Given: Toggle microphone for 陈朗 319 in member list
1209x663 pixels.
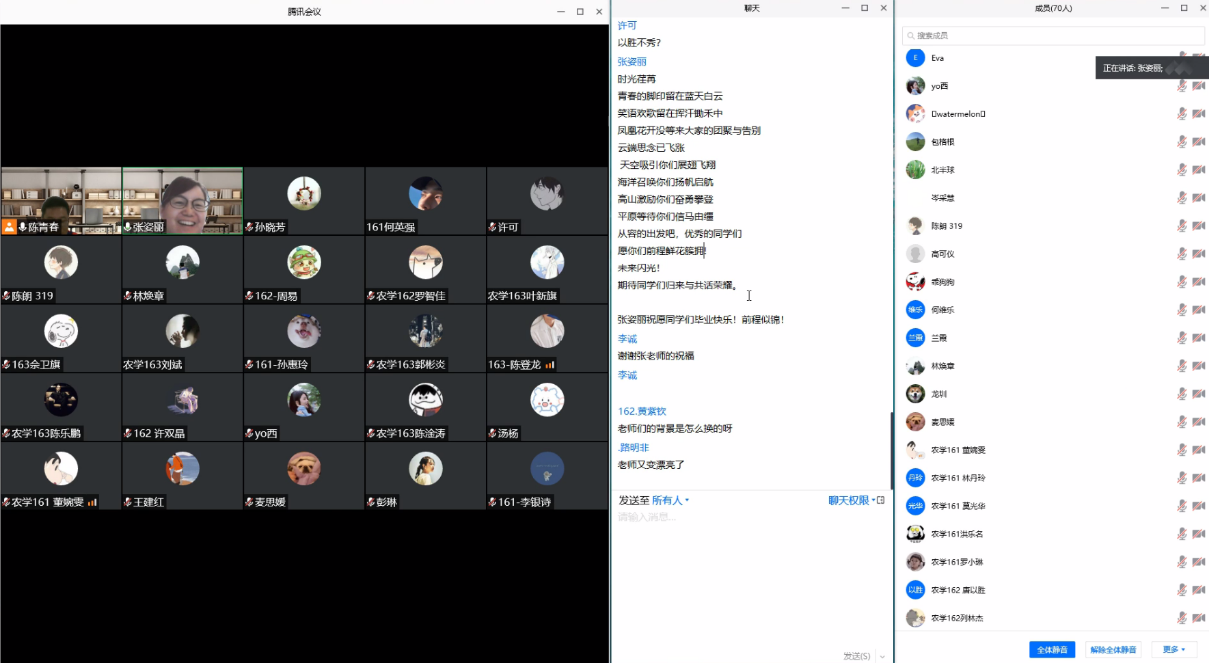Looking at the screenshot, I should tap(1181, 226).
